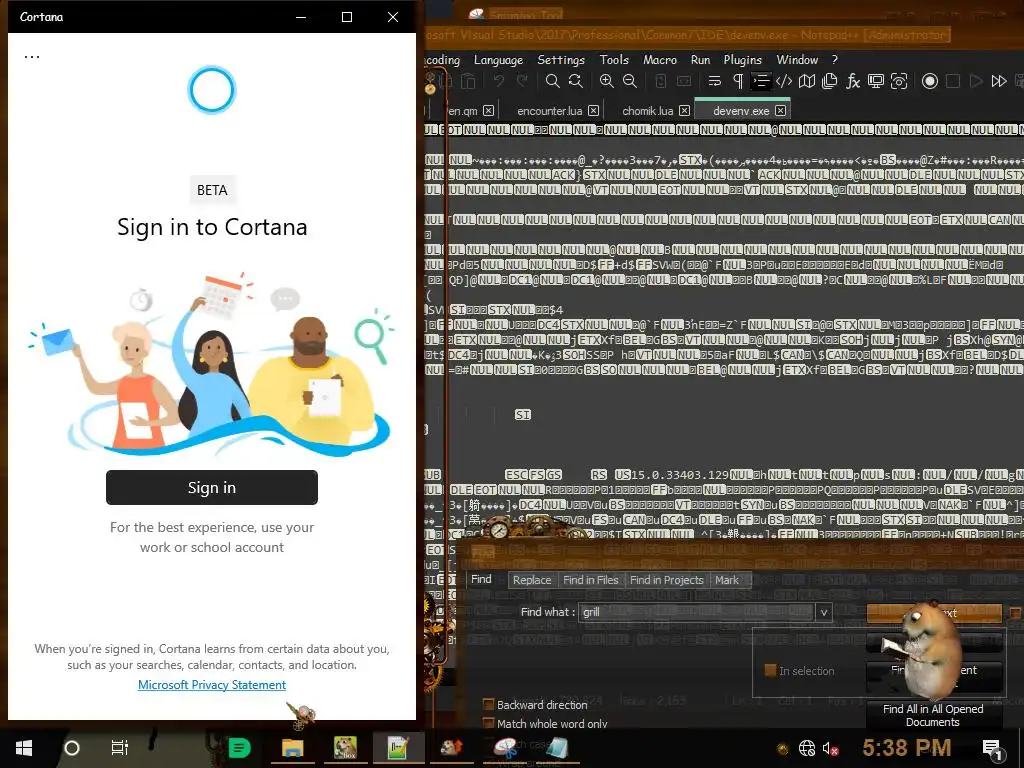The image size is (1024, 768).
Task: Toggle the Word Wrap toolbar icon
Action: [x=714, y=81]
